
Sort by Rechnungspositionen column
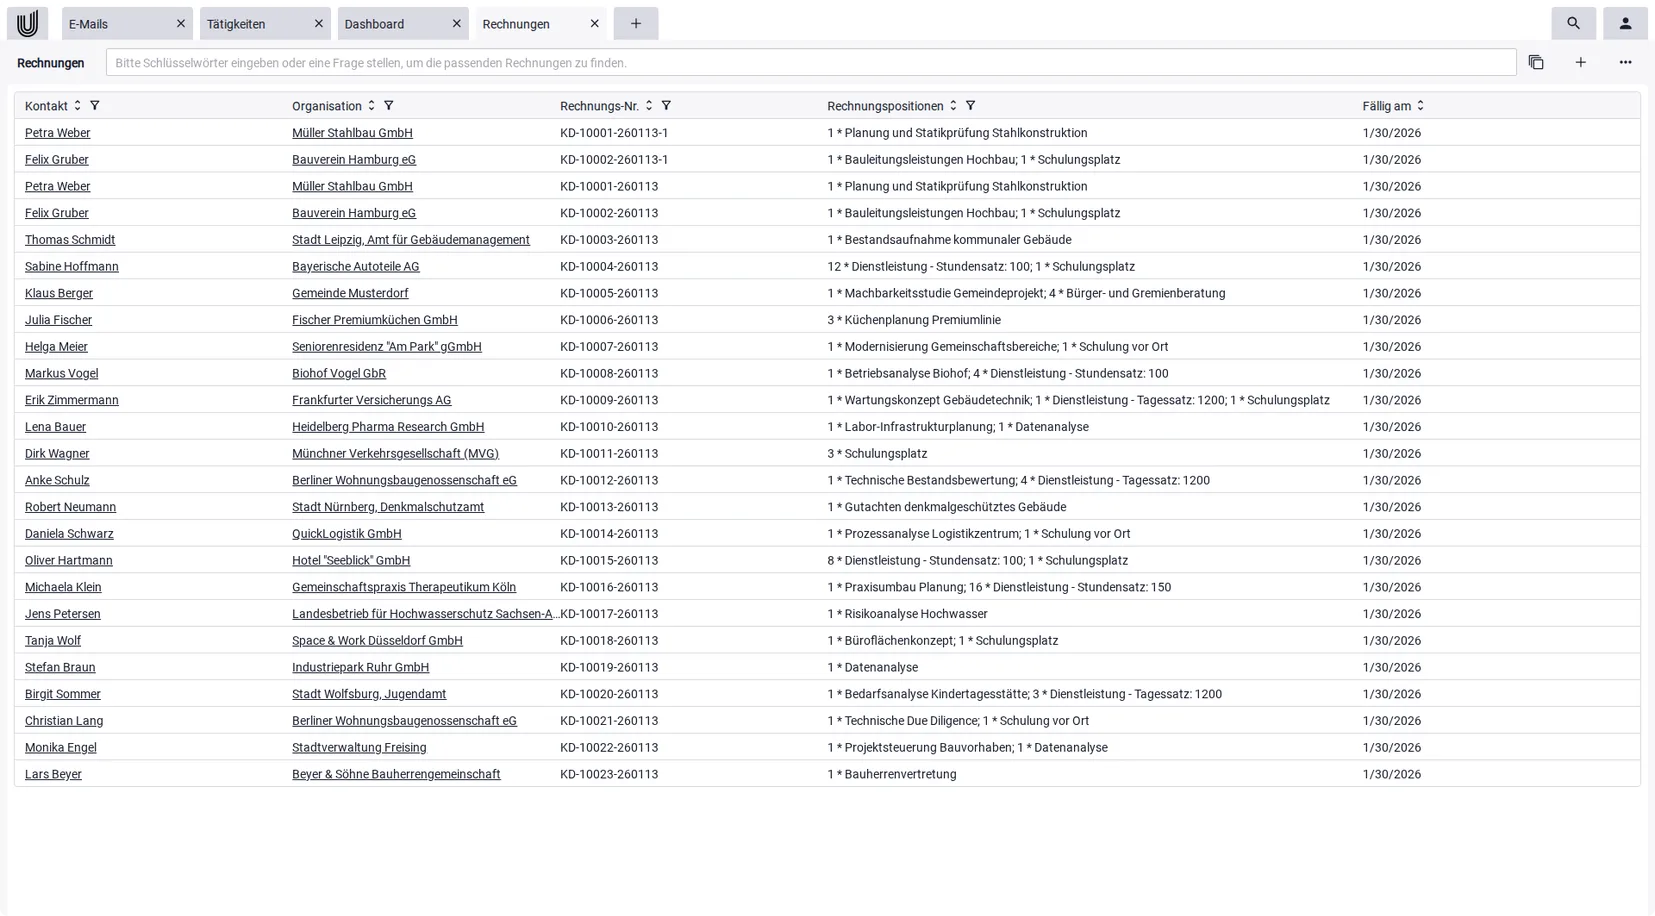click(x=953, y=105)
